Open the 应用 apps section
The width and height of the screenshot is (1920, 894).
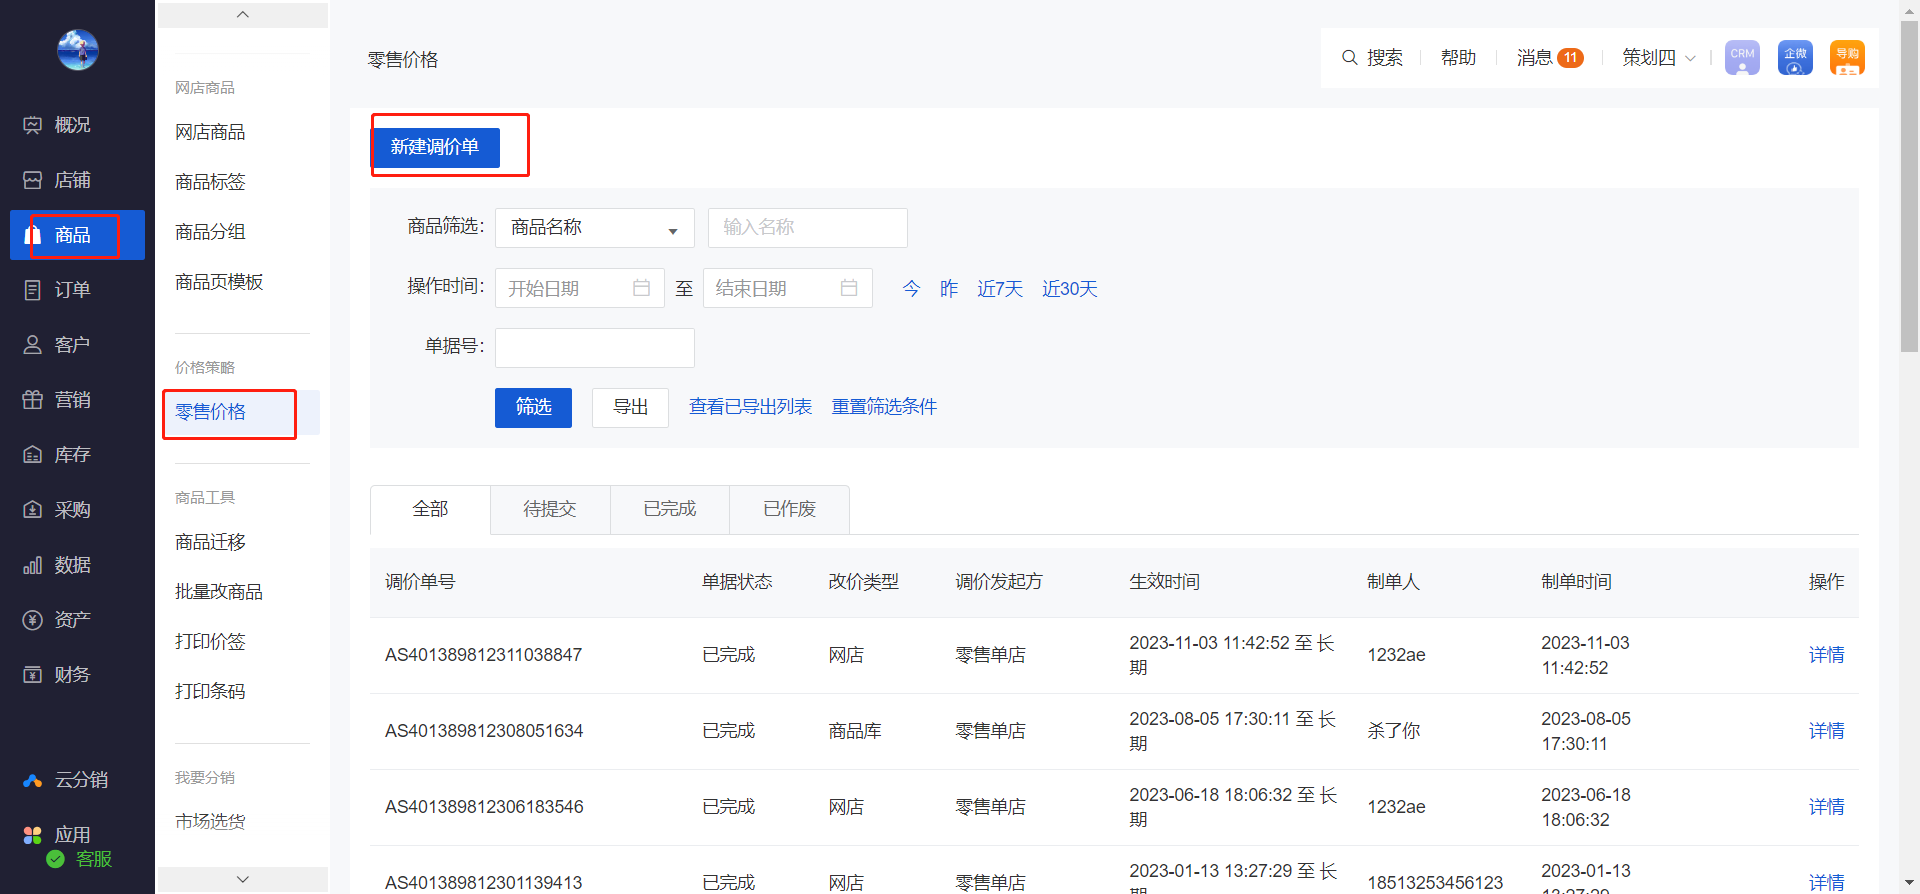pyautogui.click(x=57, y=834)
